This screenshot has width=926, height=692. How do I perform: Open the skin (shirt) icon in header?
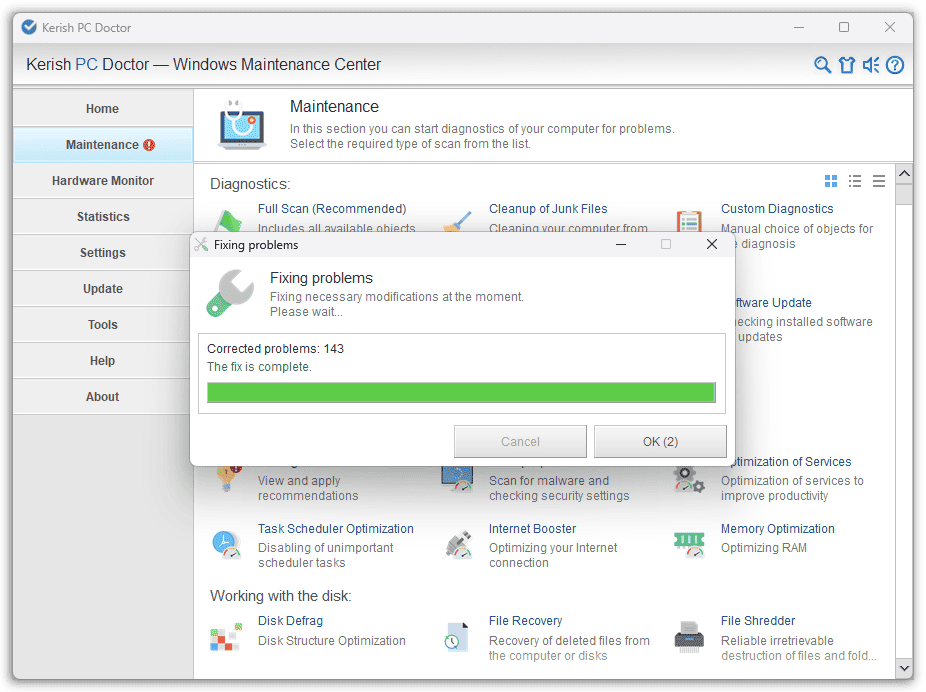tap(847, 65)
